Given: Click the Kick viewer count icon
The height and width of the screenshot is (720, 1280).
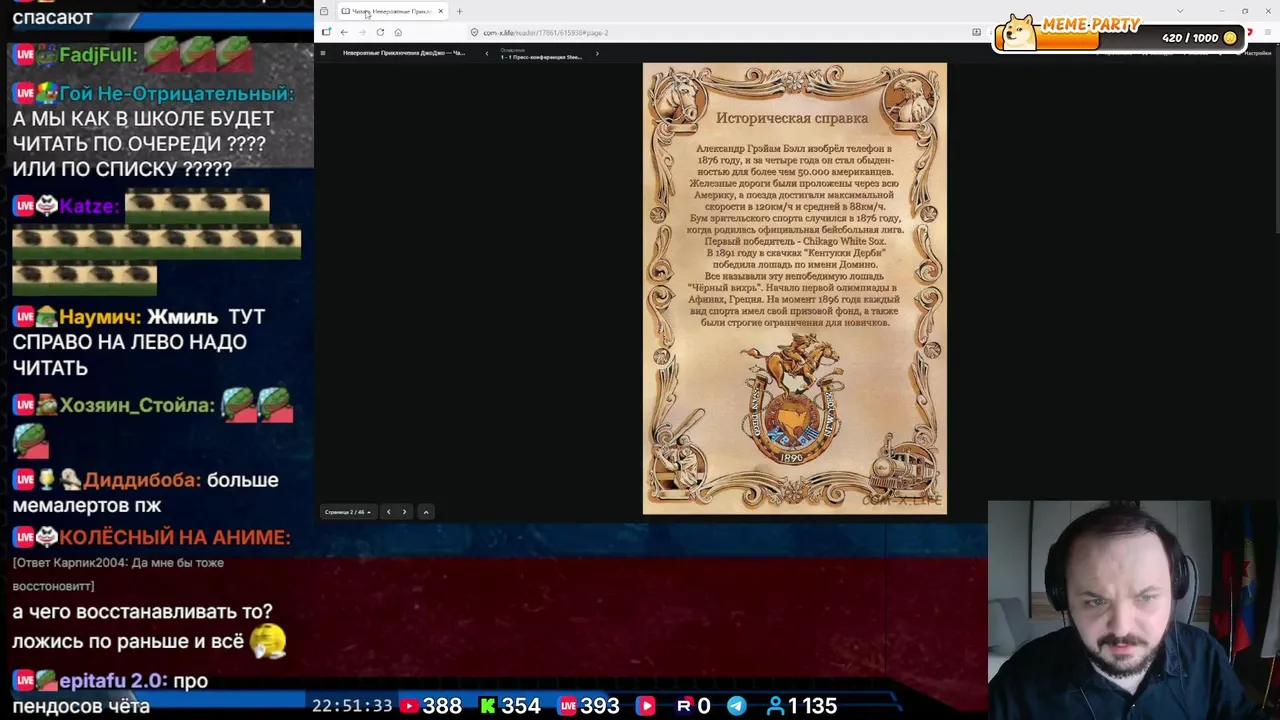Looking at the screenshot, I should tap(487, 706).
